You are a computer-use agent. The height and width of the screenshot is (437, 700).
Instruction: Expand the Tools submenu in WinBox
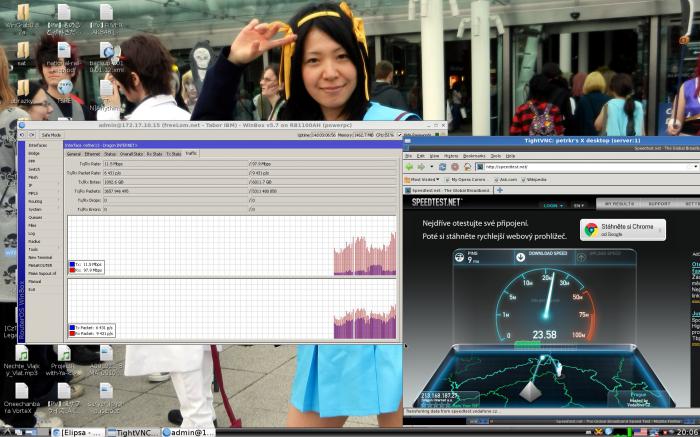[x=33, y=250]
